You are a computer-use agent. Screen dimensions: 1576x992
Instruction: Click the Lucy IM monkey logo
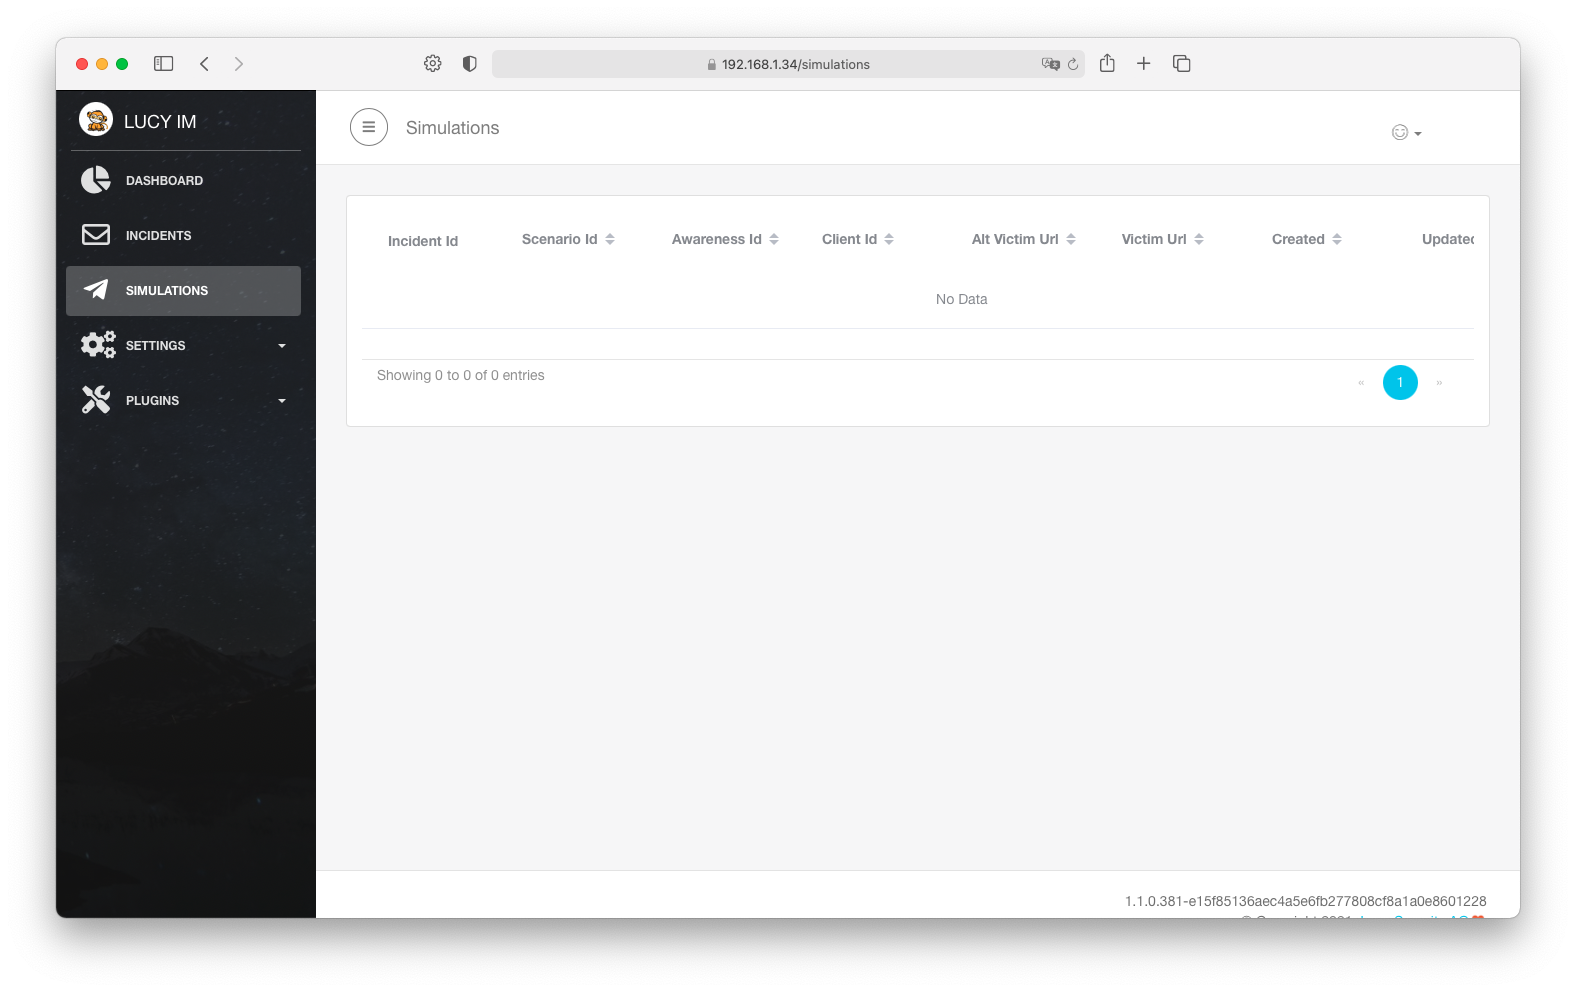click(96, 120)
